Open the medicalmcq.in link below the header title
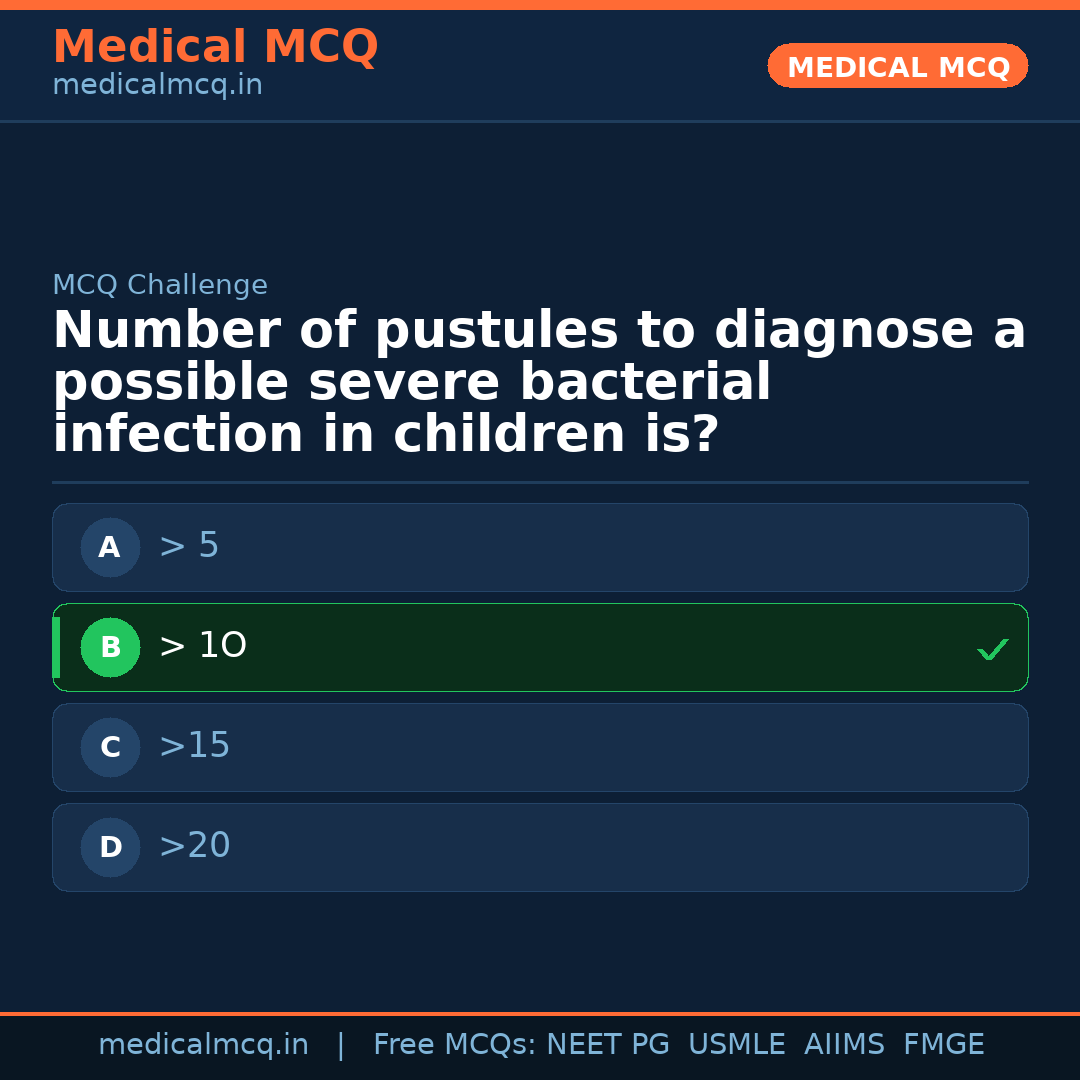This screenshot has height=1080, width=1080. point(157,86)
